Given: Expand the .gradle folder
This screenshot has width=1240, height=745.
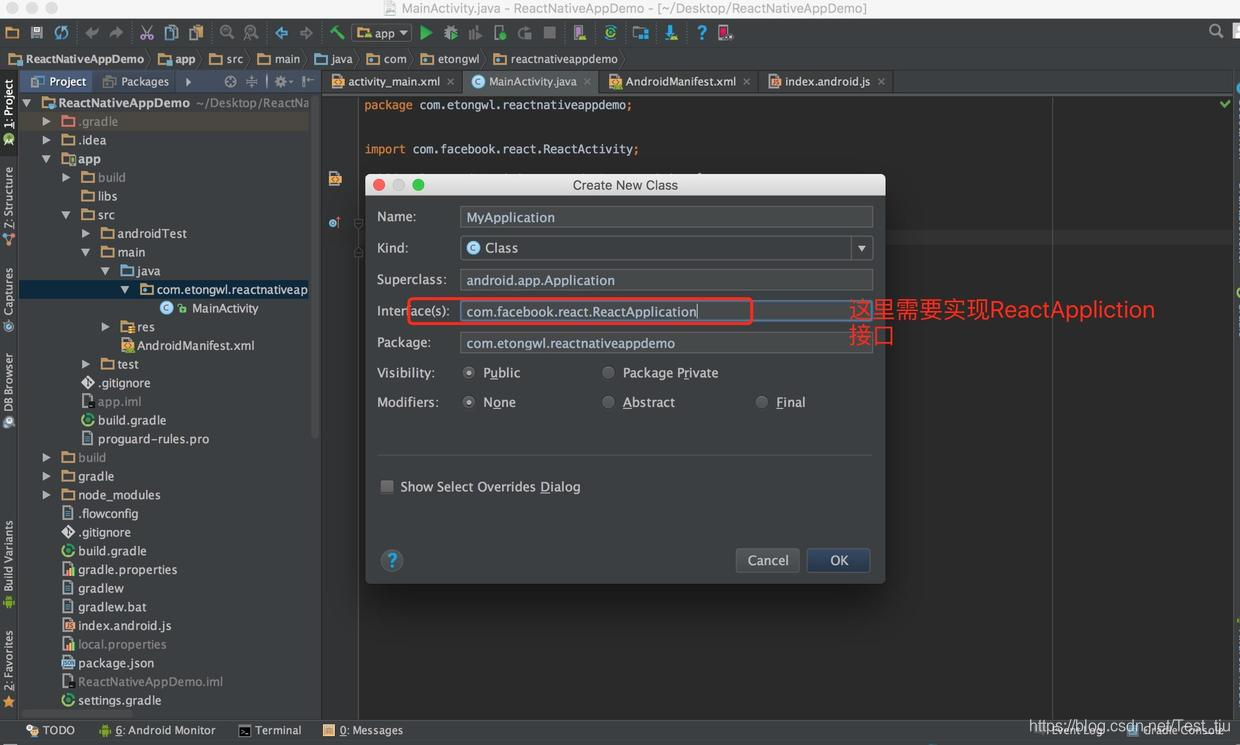Looking at the screenshot, I should 46,121.
